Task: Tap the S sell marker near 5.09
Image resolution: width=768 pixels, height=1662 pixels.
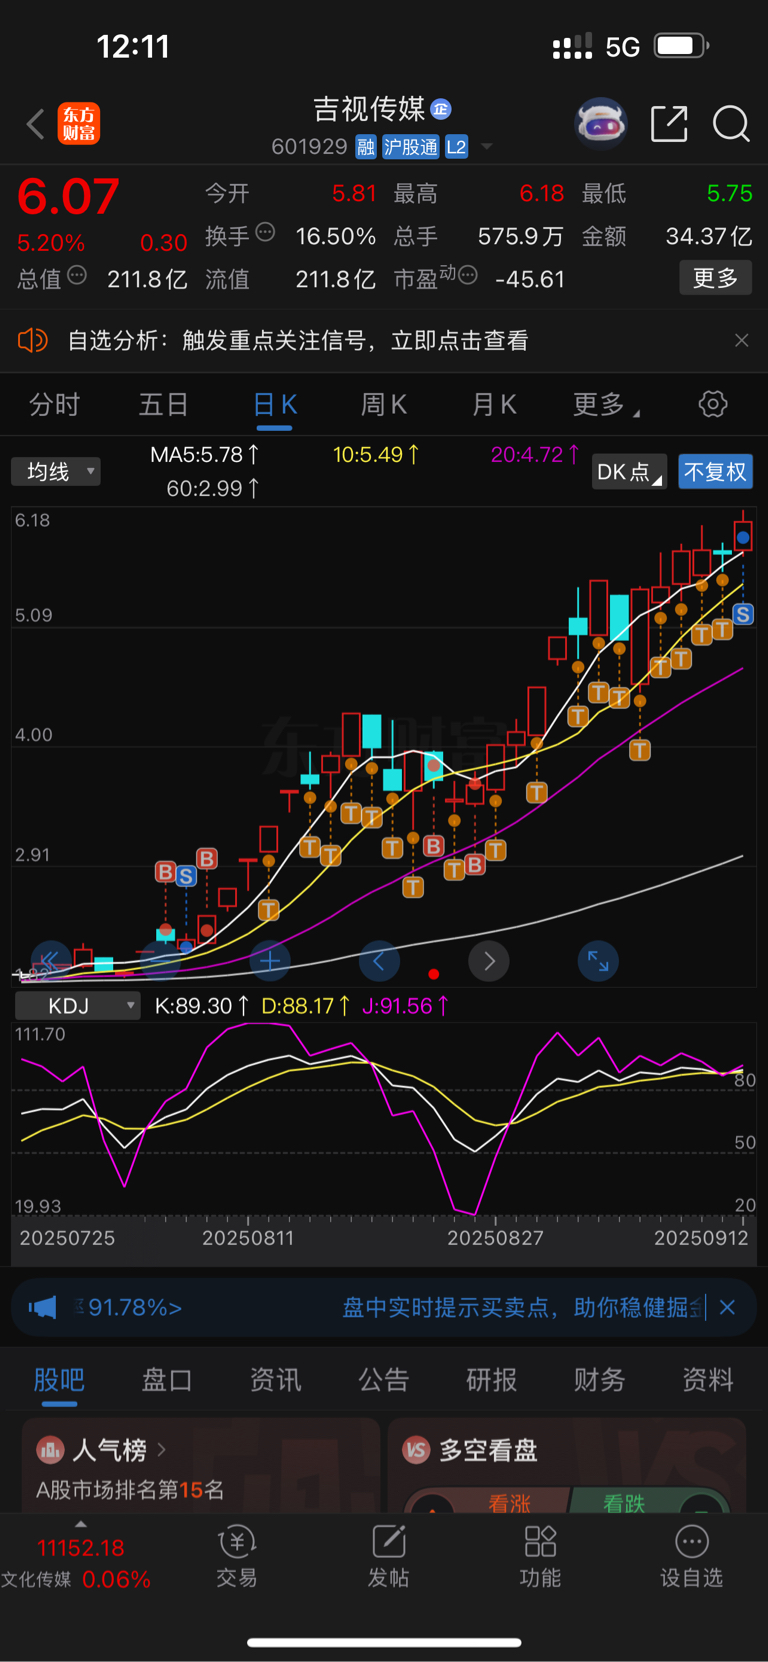Action: [743, 614]
